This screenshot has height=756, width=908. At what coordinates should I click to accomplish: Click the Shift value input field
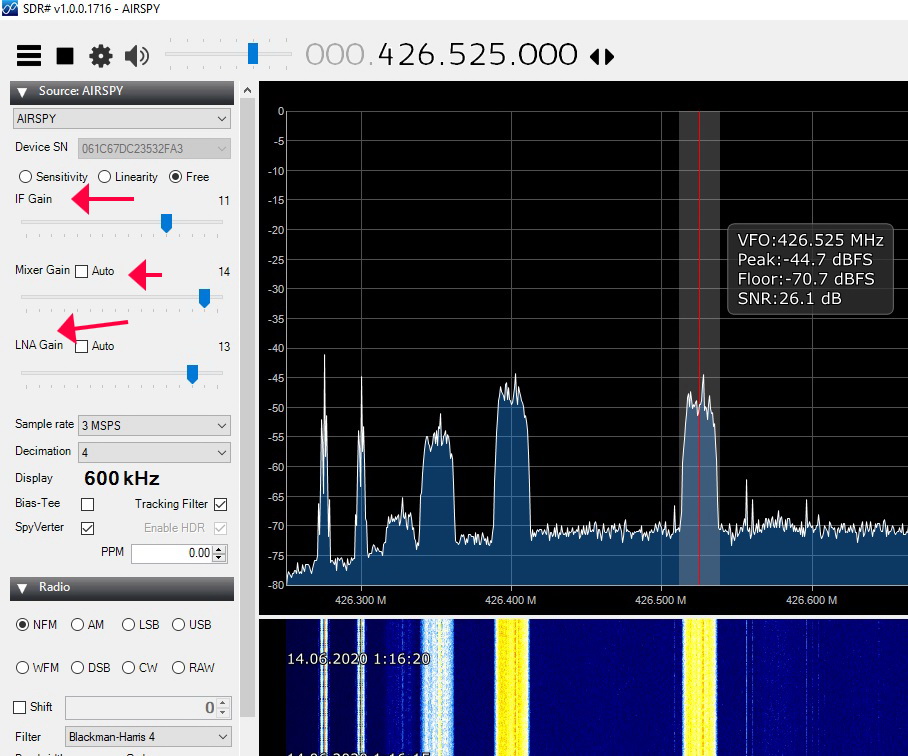point(142,708)
